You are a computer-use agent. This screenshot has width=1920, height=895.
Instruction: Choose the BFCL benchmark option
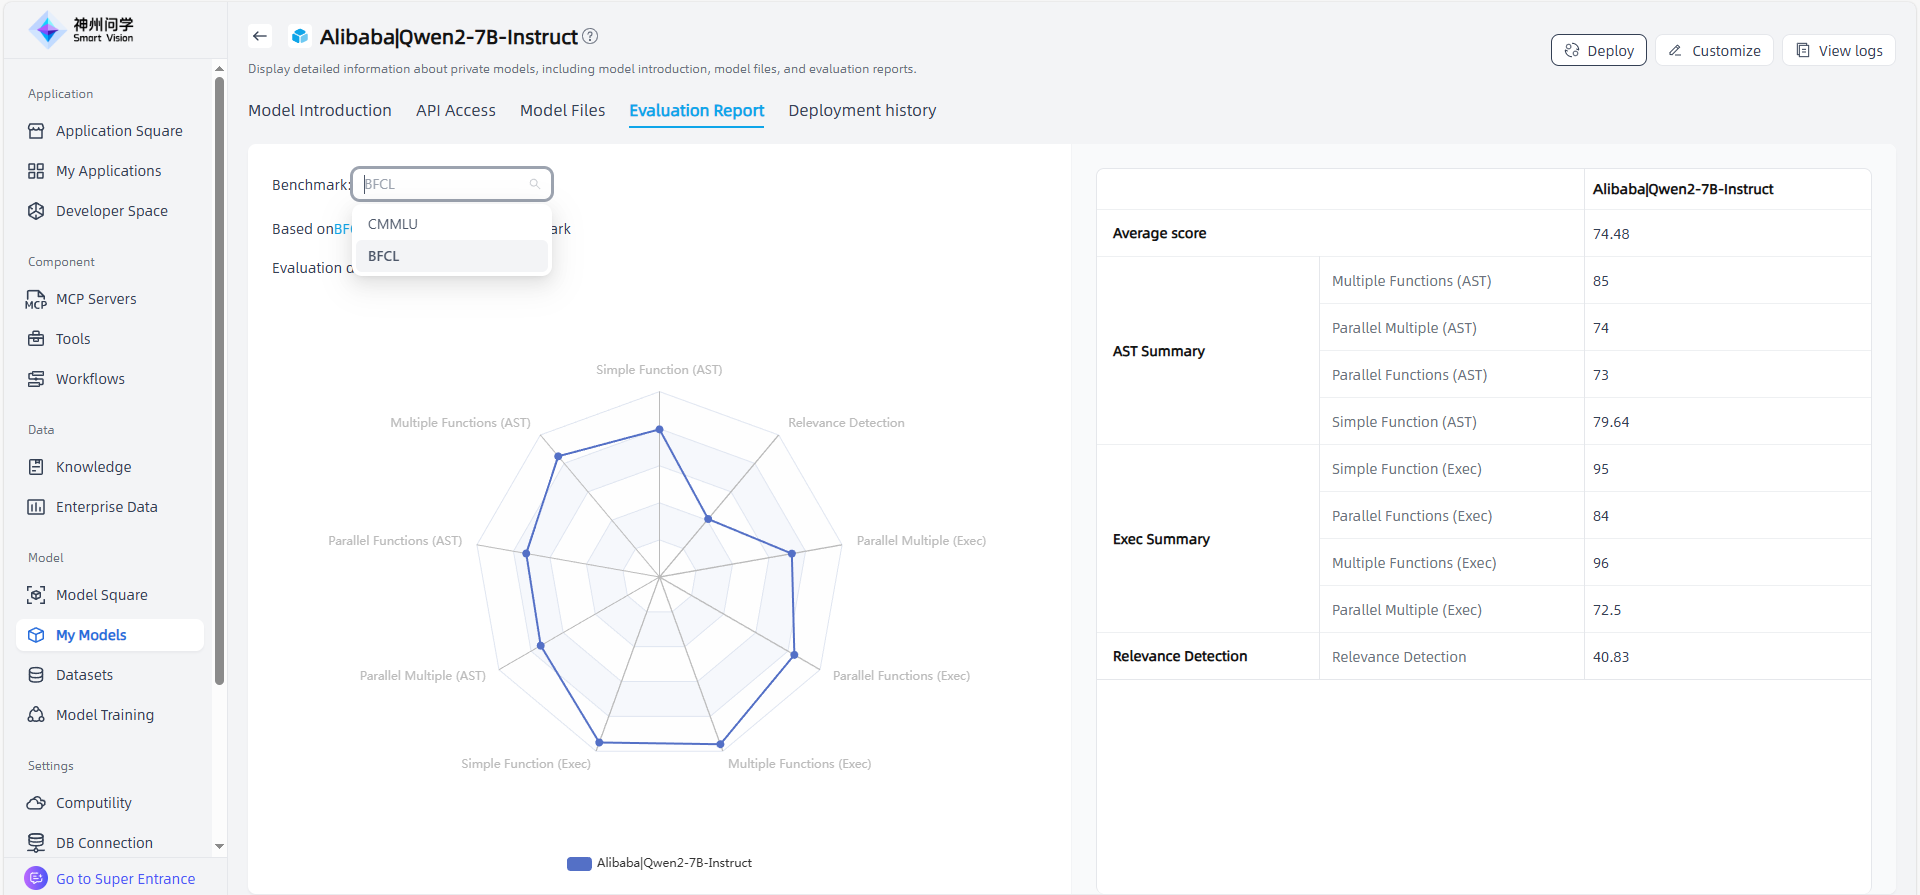point(384,256)
